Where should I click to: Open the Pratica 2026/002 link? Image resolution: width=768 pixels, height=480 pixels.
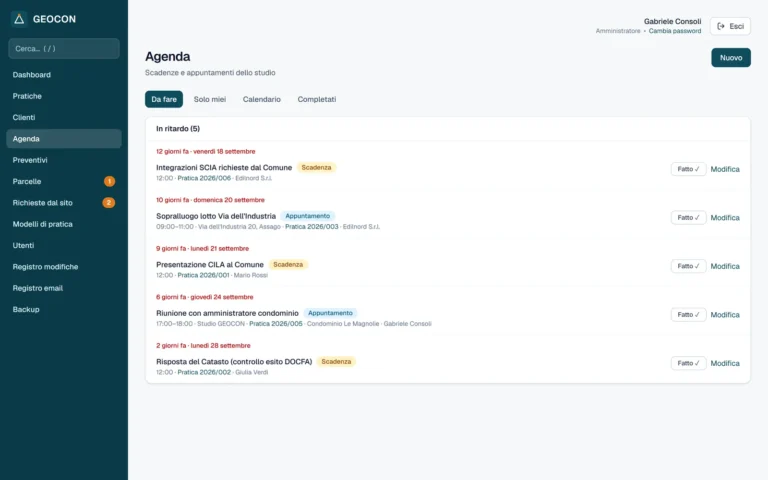(204, 372)
